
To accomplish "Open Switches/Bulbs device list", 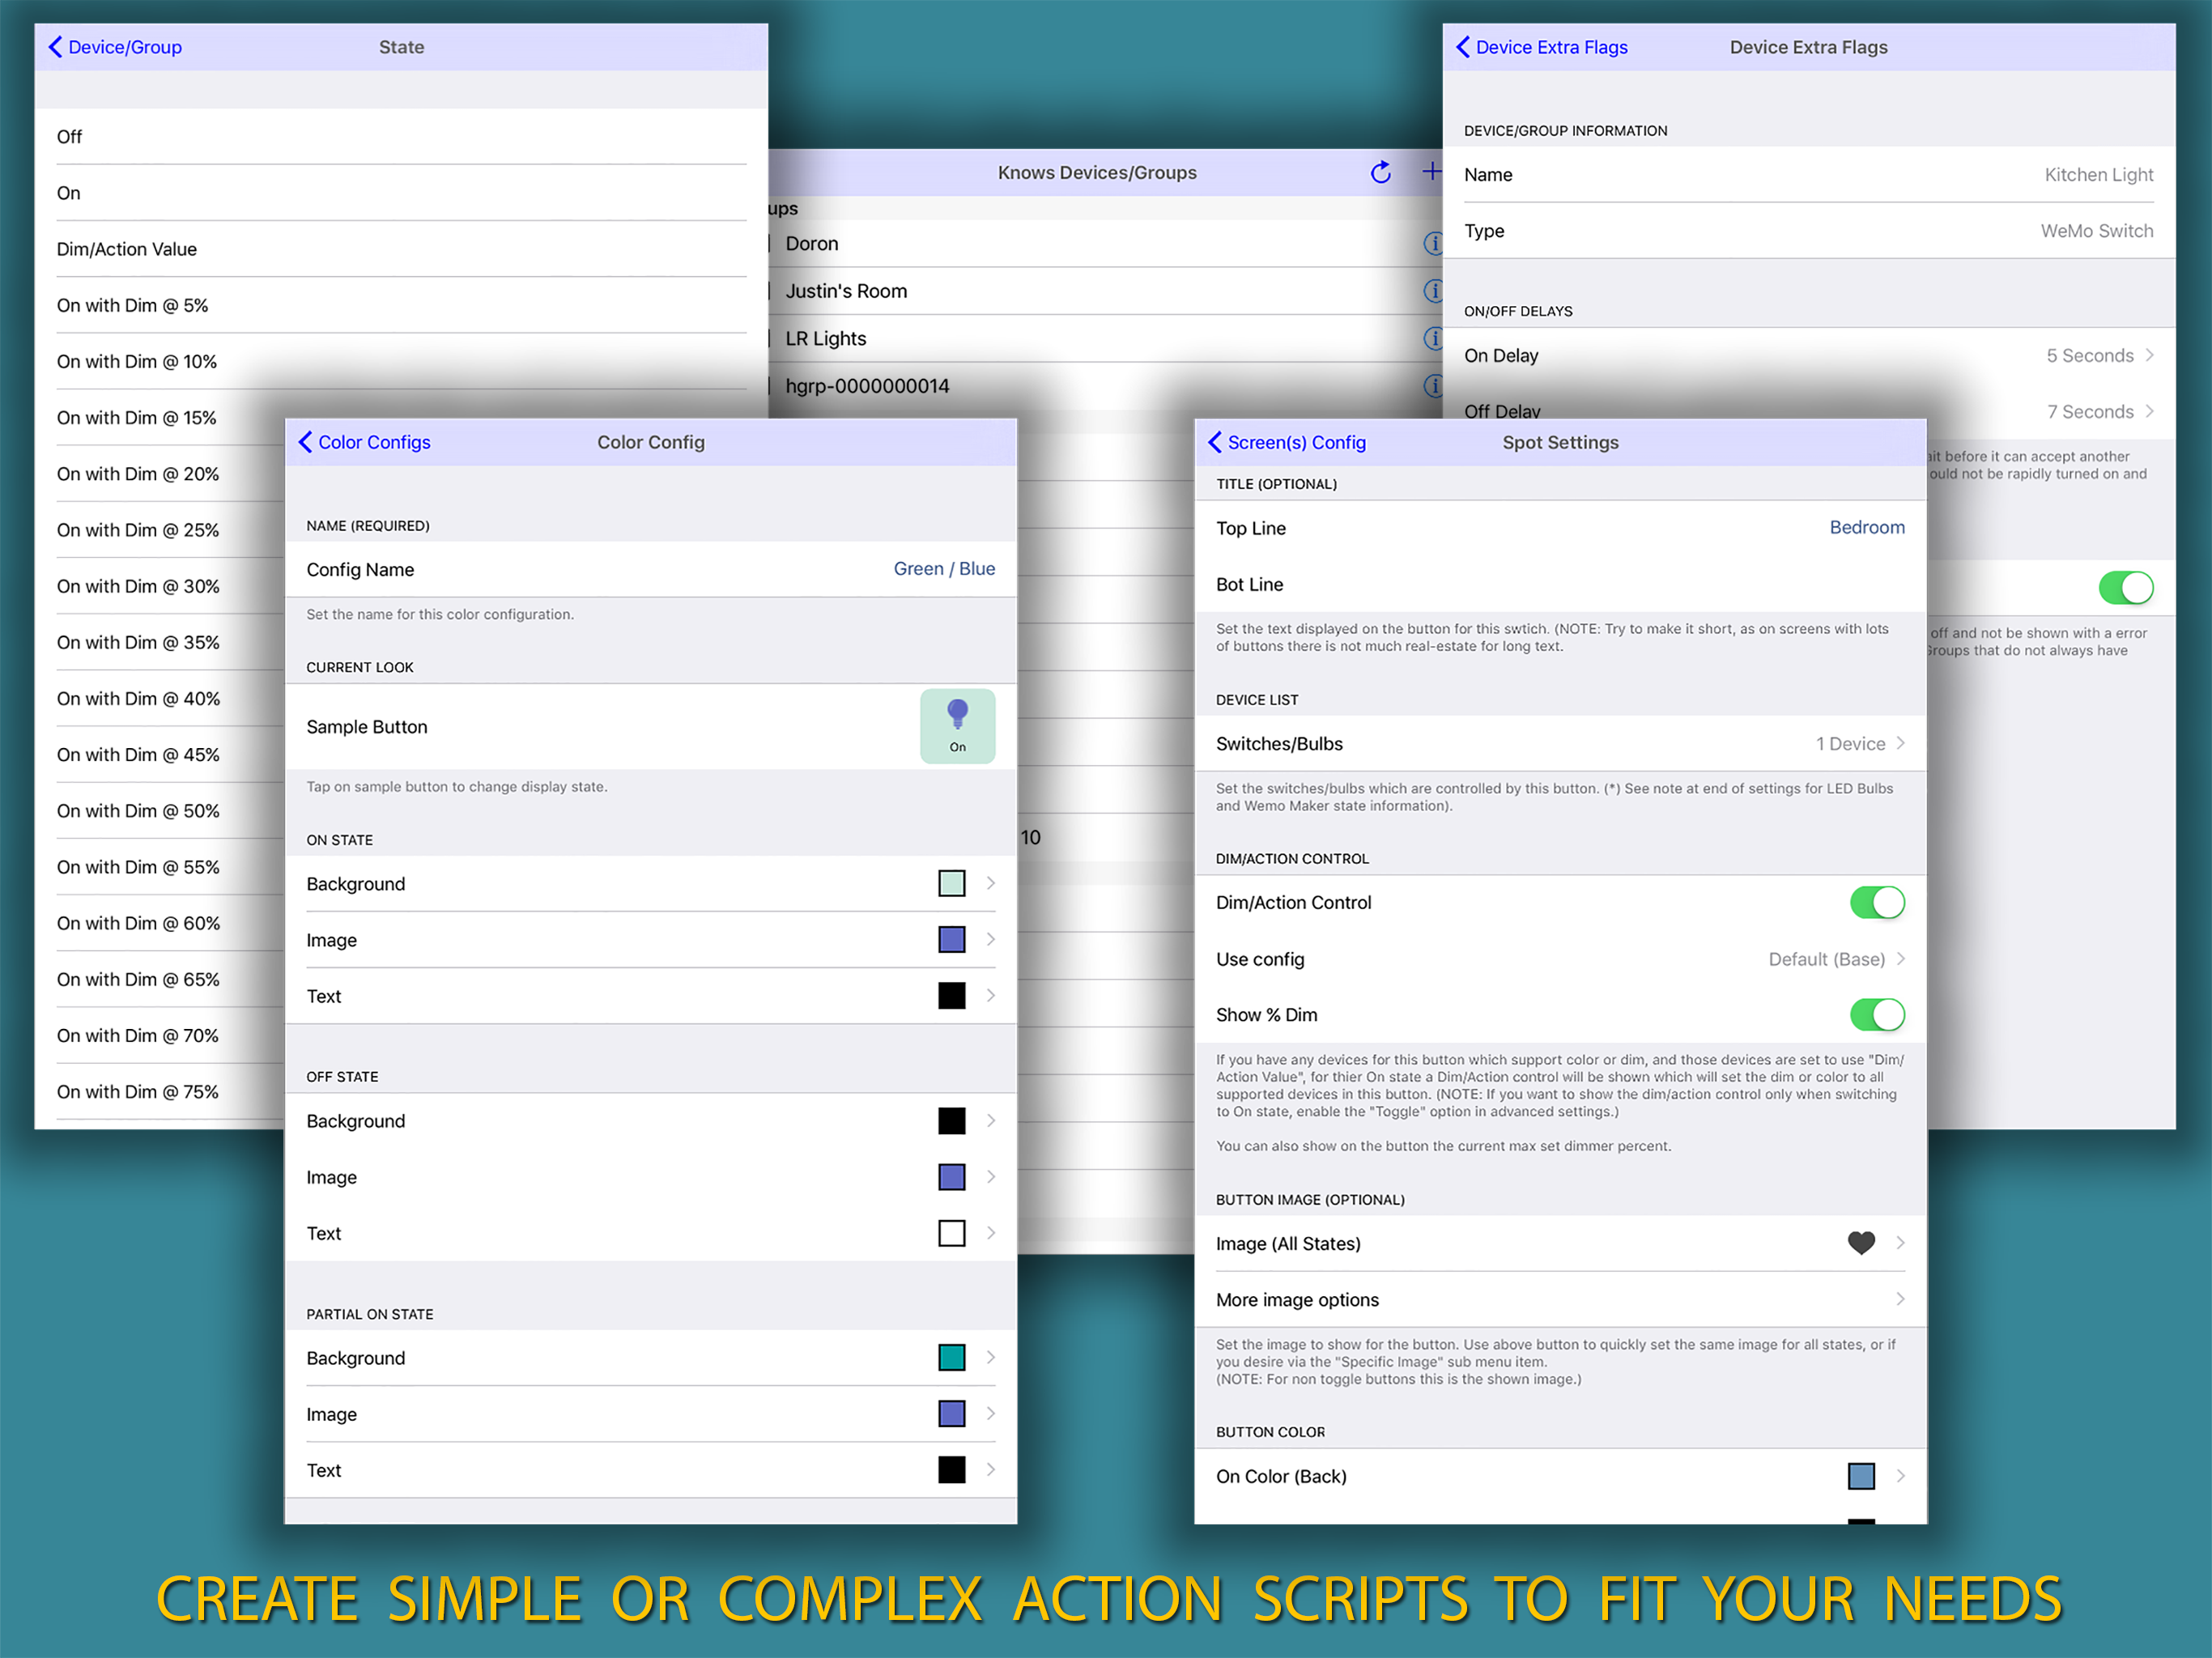I will click(1560, 743).
